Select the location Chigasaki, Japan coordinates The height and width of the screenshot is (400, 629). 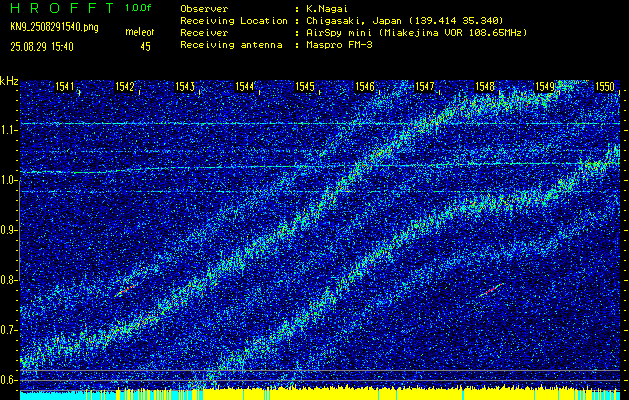click(405, 20)
